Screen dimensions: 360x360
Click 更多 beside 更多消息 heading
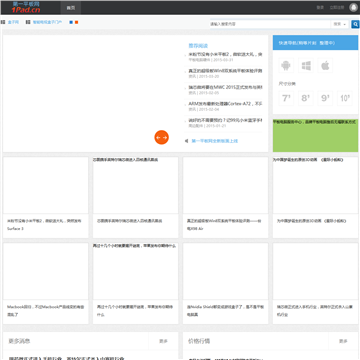[163, 341]
